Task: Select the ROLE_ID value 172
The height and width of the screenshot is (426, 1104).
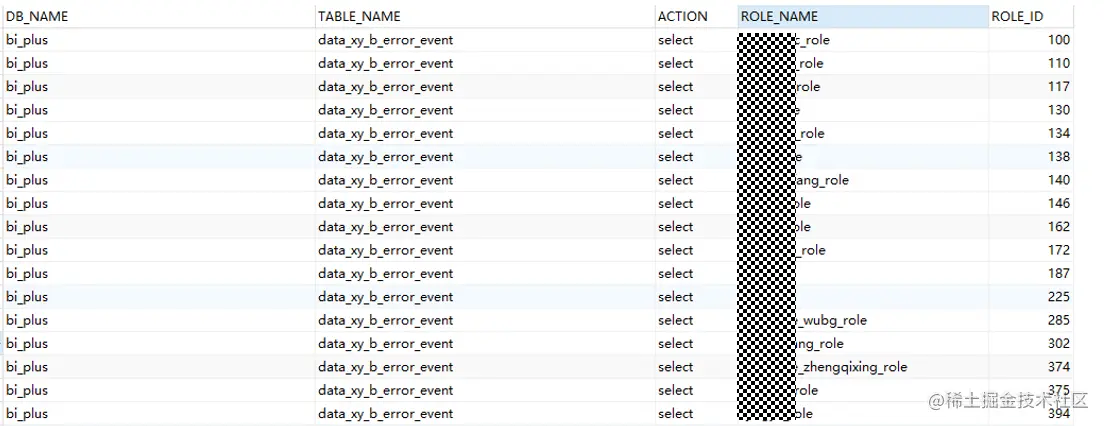Action: [1058, 250]
